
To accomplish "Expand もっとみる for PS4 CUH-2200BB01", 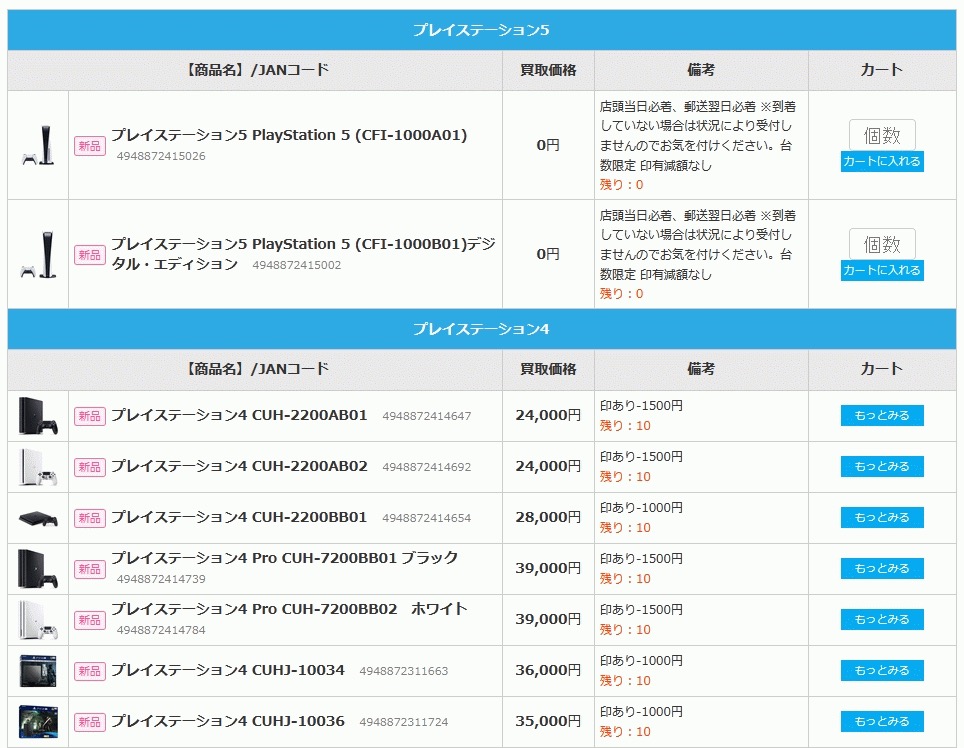I will (881, 518).
